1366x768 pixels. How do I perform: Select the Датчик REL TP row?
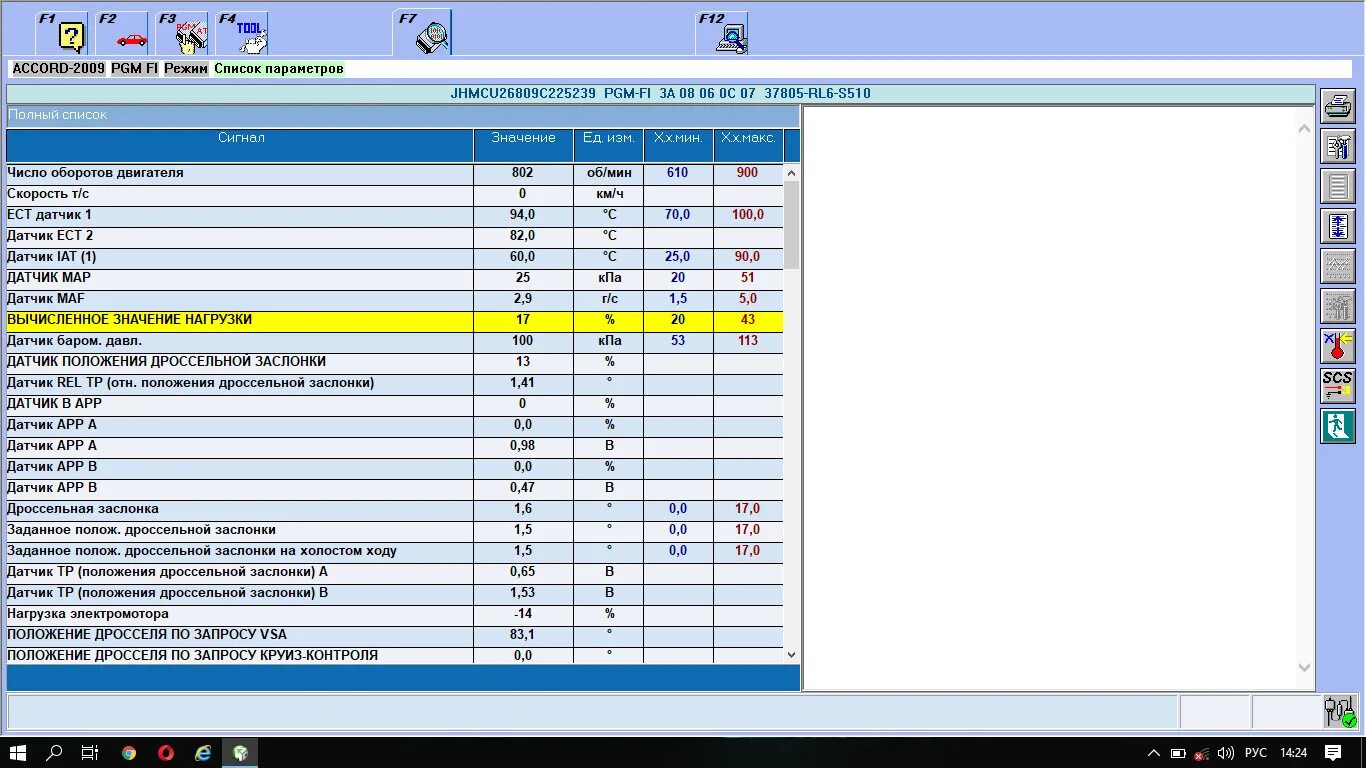395,383
